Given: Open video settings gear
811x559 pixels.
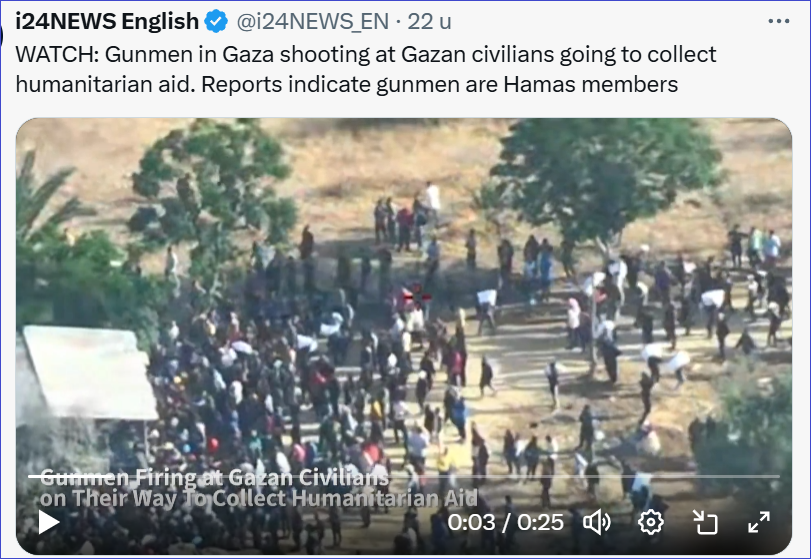Looking at the screenshot, I should tap(651, 522).
